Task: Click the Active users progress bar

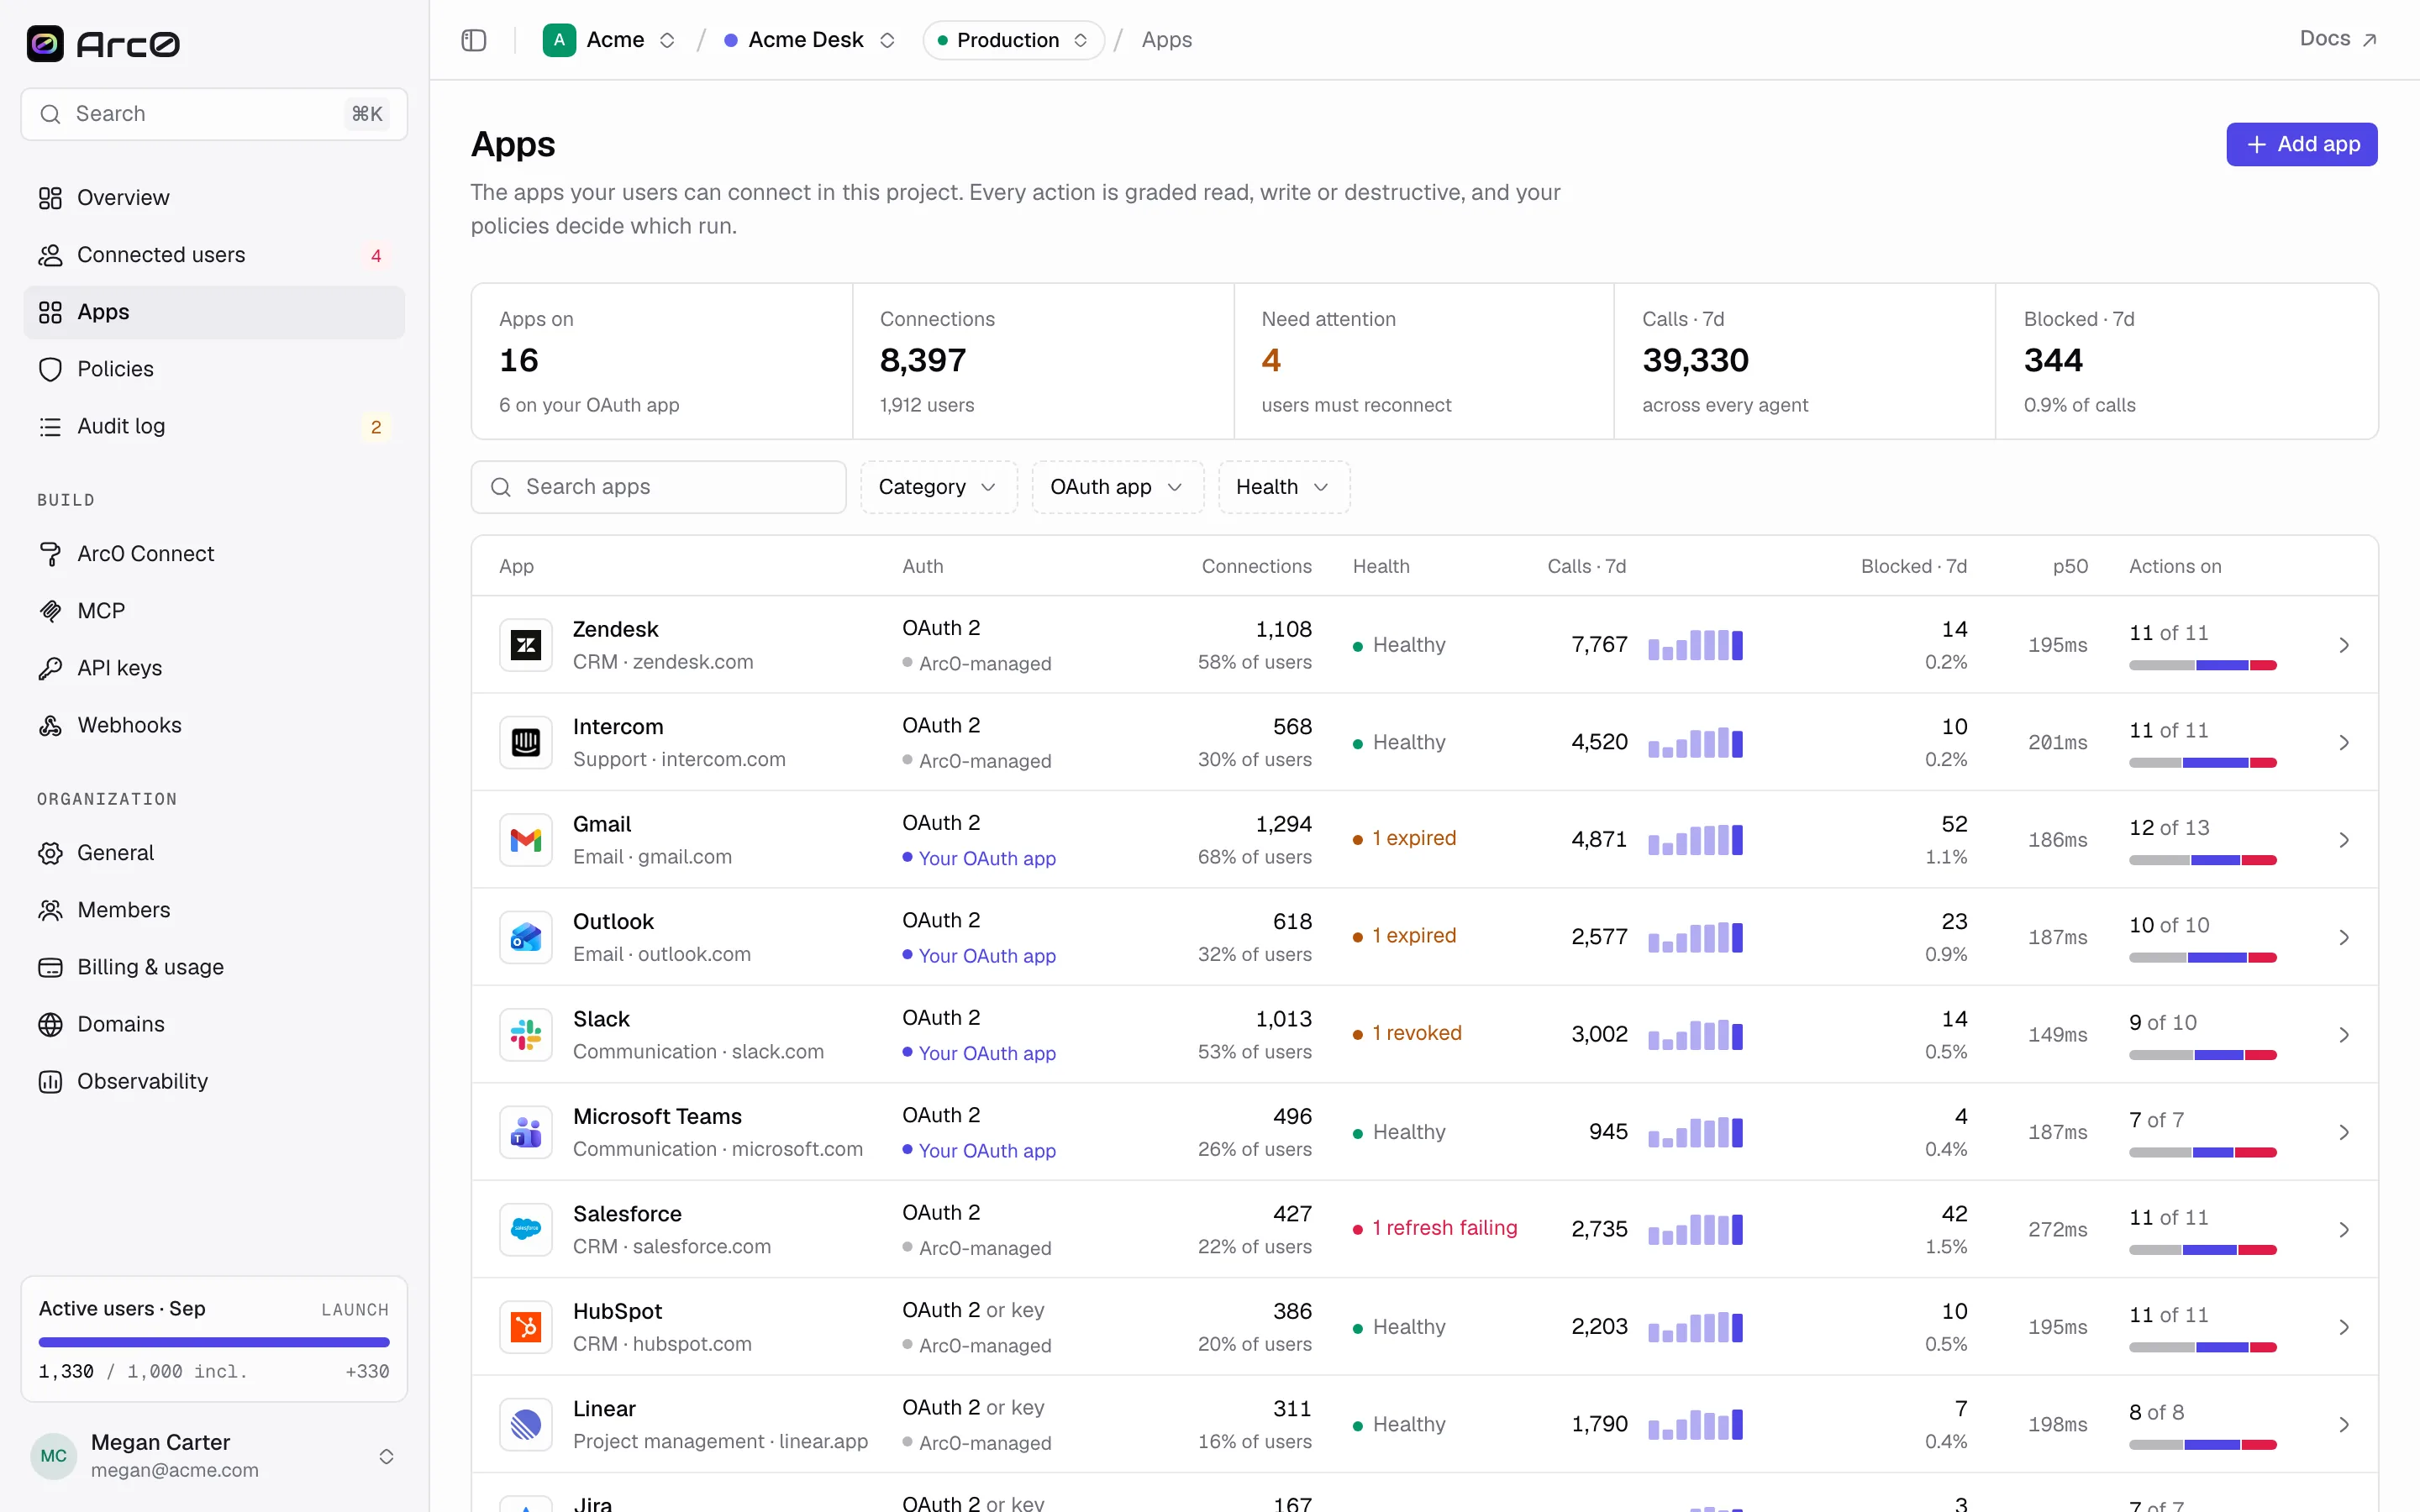Action: pyautogui.click(x=214, y=1342)
